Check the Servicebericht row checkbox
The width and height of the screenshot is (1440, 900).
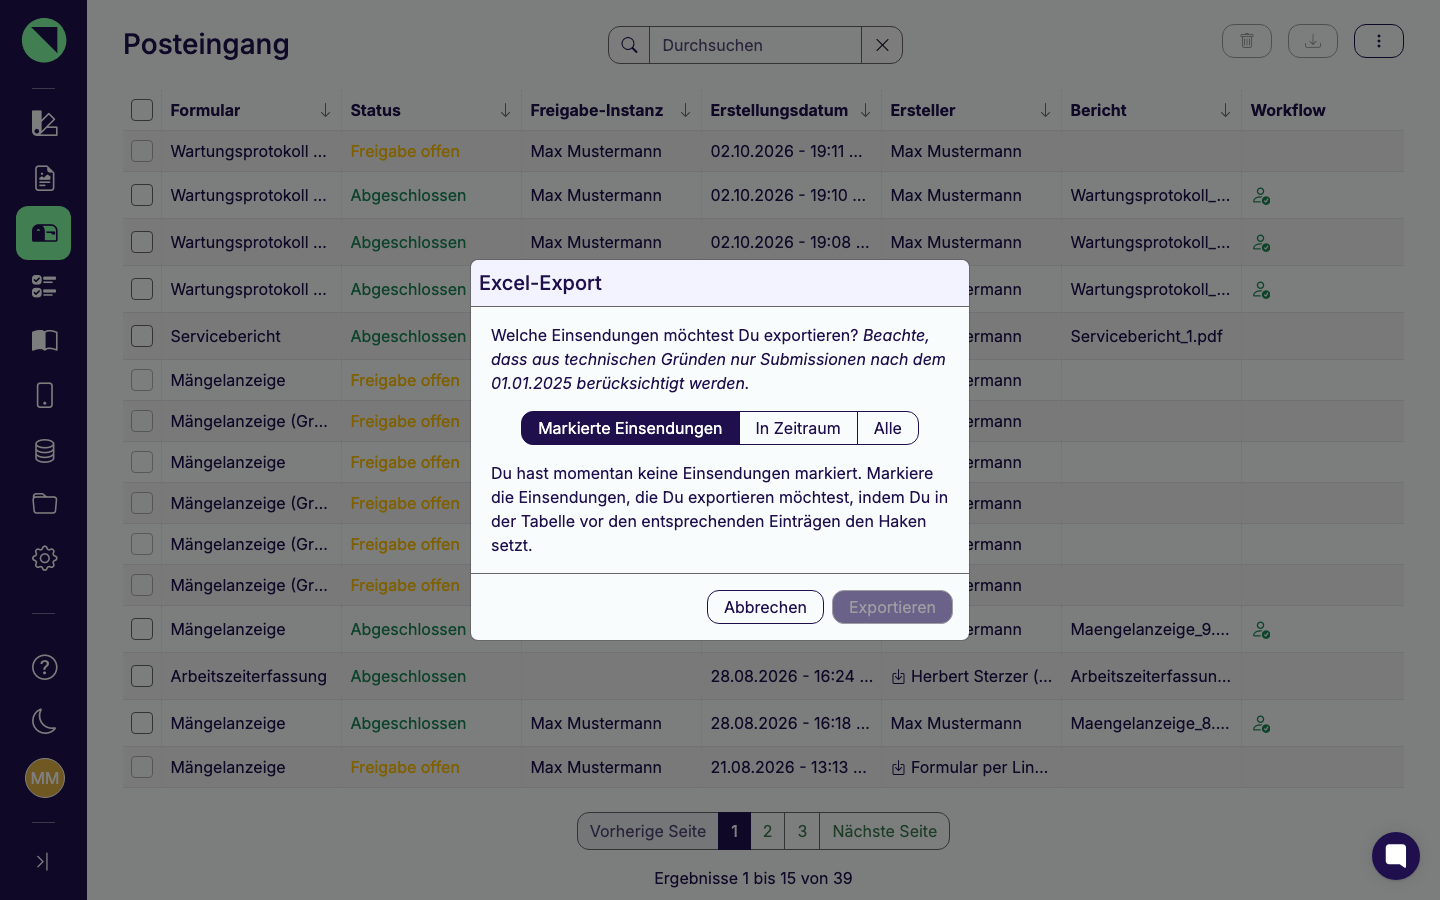[x=142, y=336]
